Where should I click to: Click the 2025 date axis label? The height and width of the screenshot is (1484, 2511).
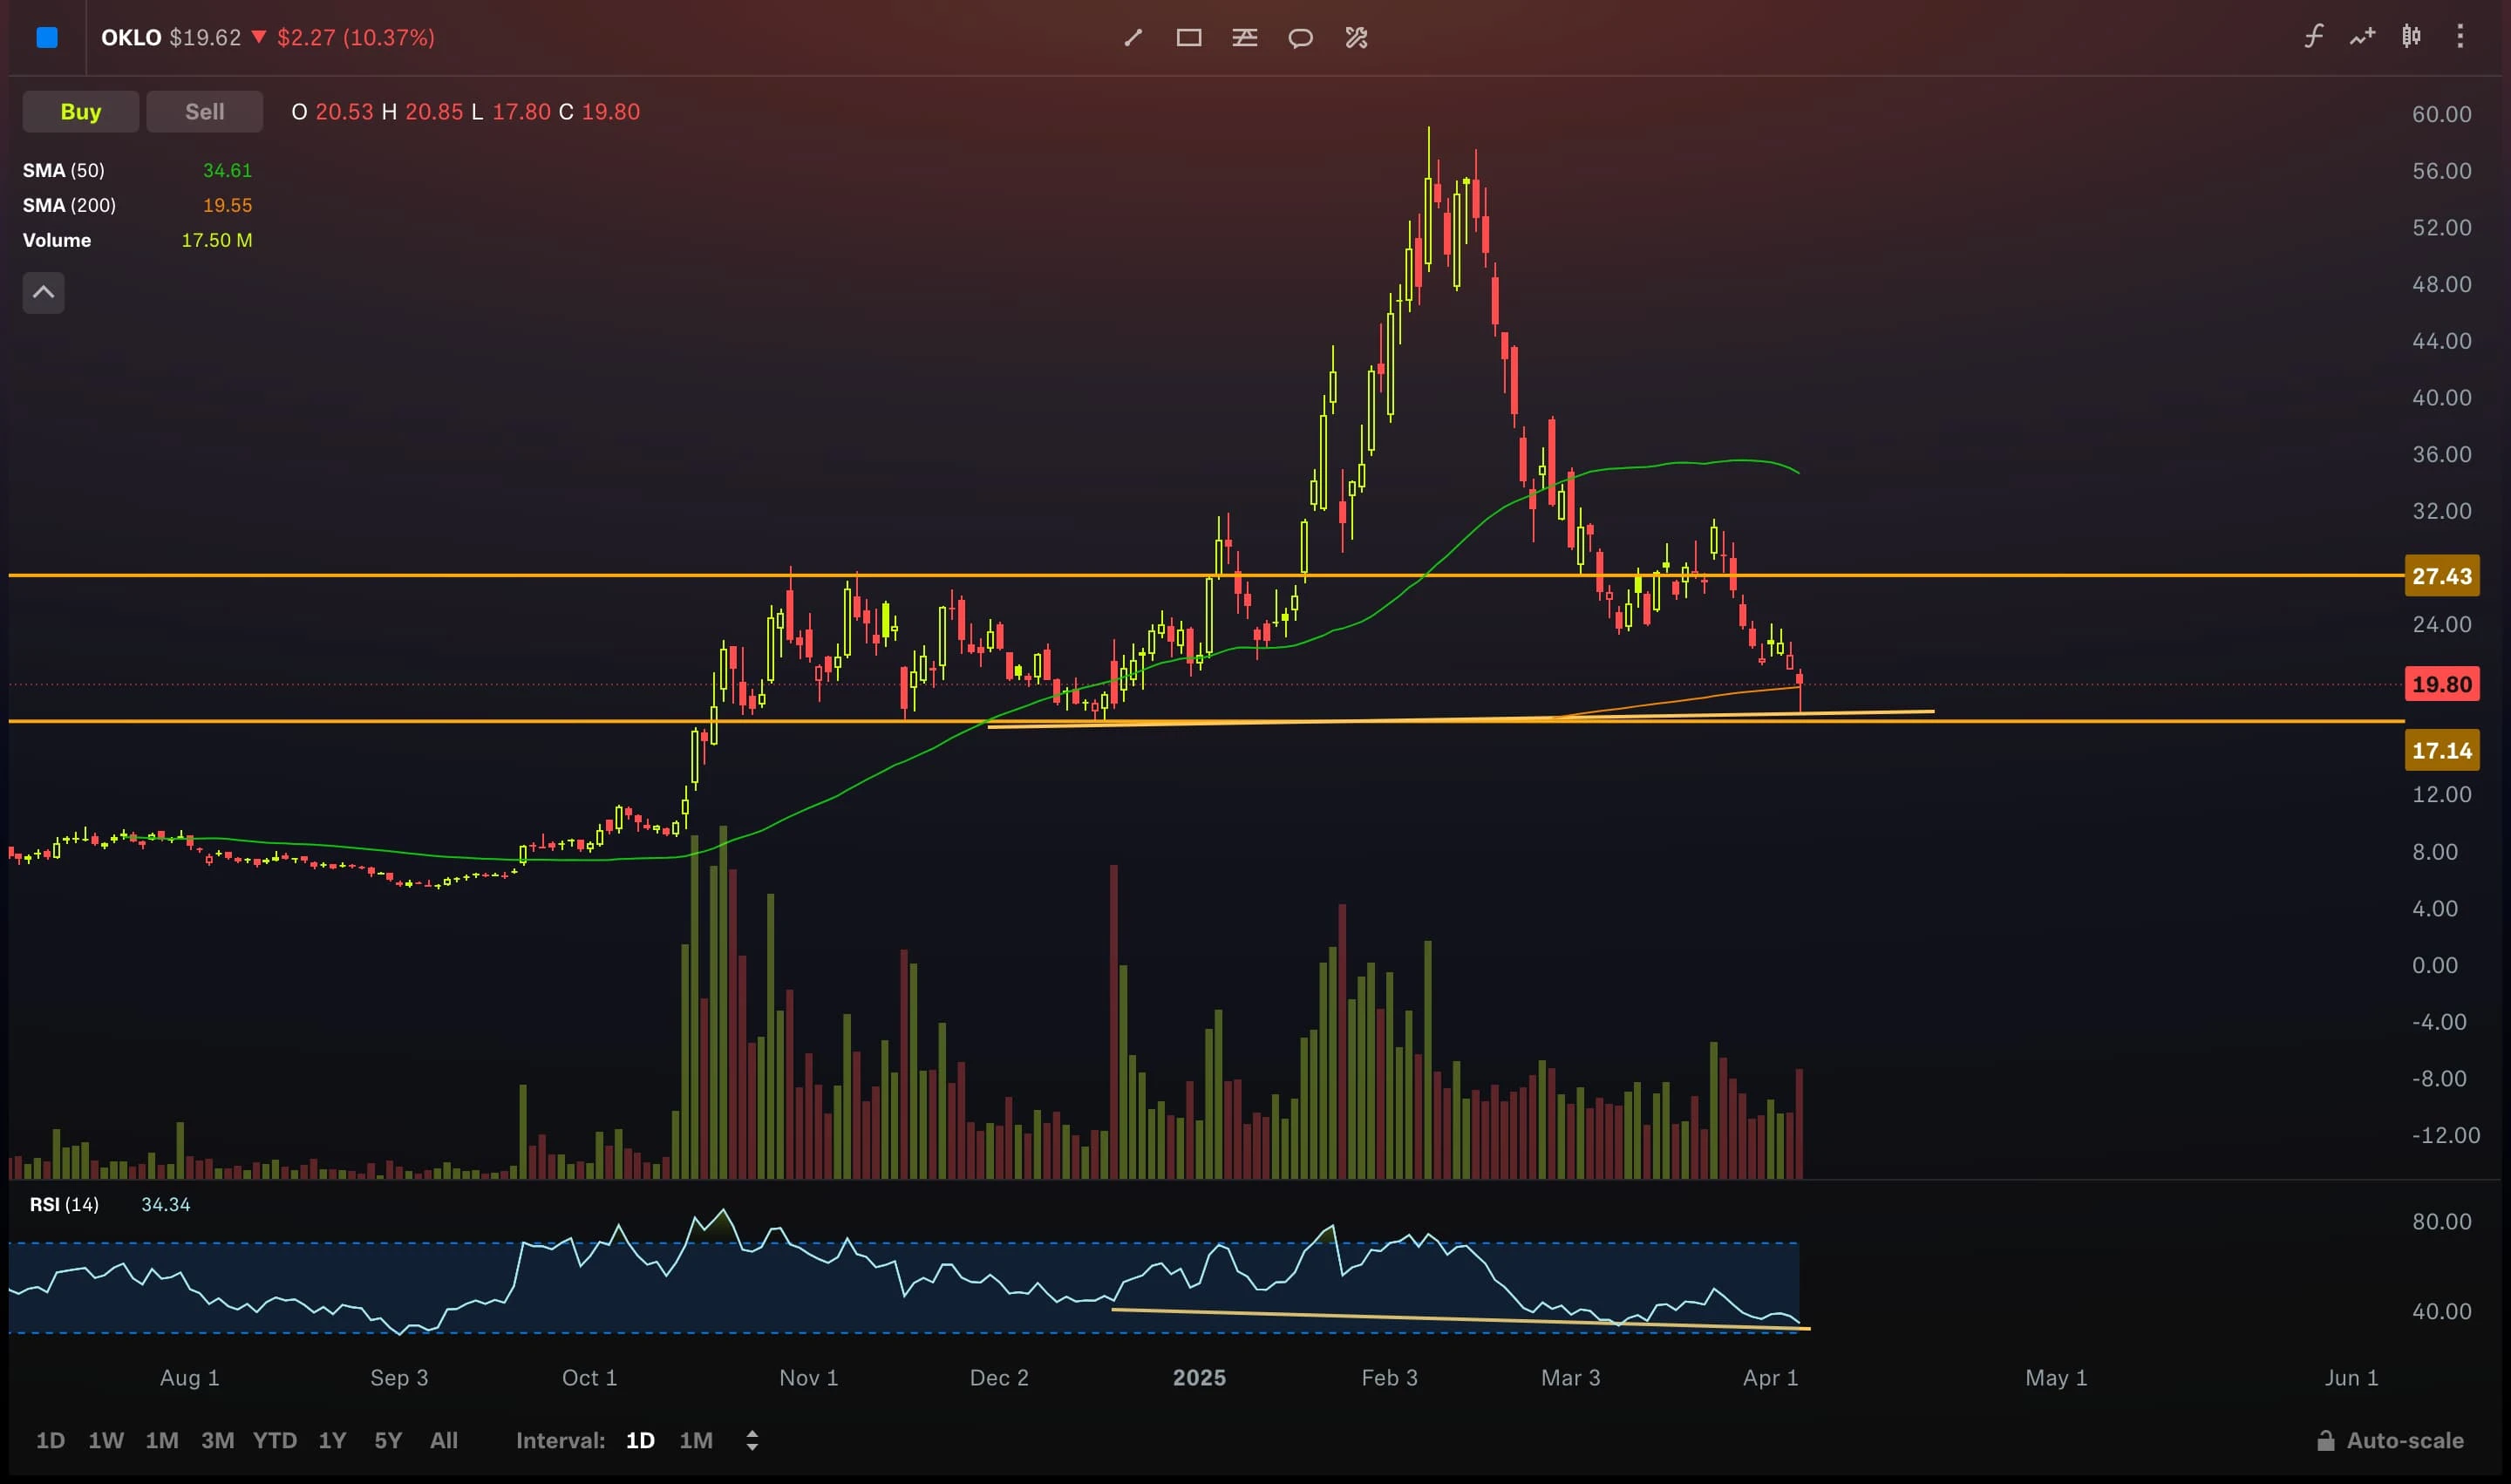pos(1199,1377)
